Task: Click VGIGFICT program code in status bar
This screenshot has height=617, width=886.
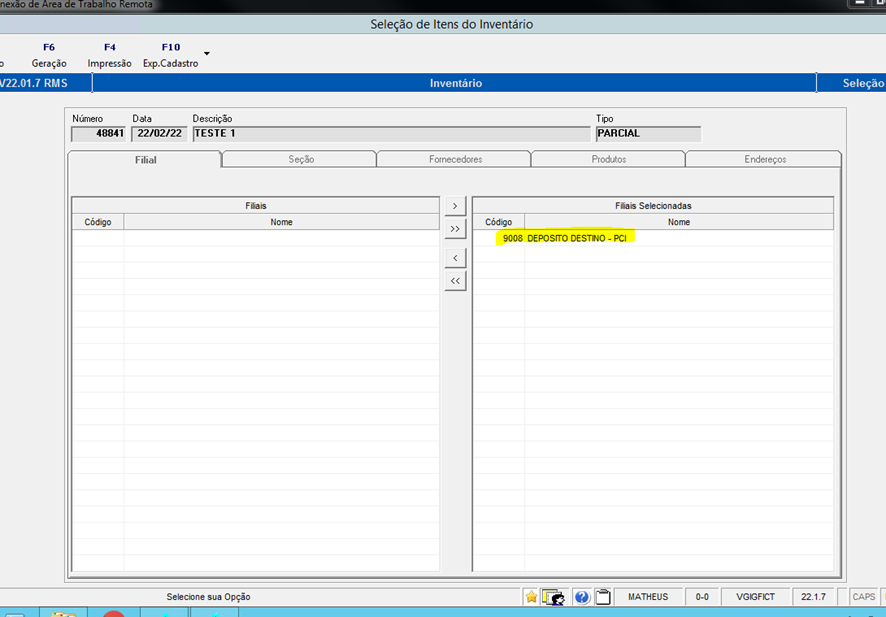Action: point(755,597)
